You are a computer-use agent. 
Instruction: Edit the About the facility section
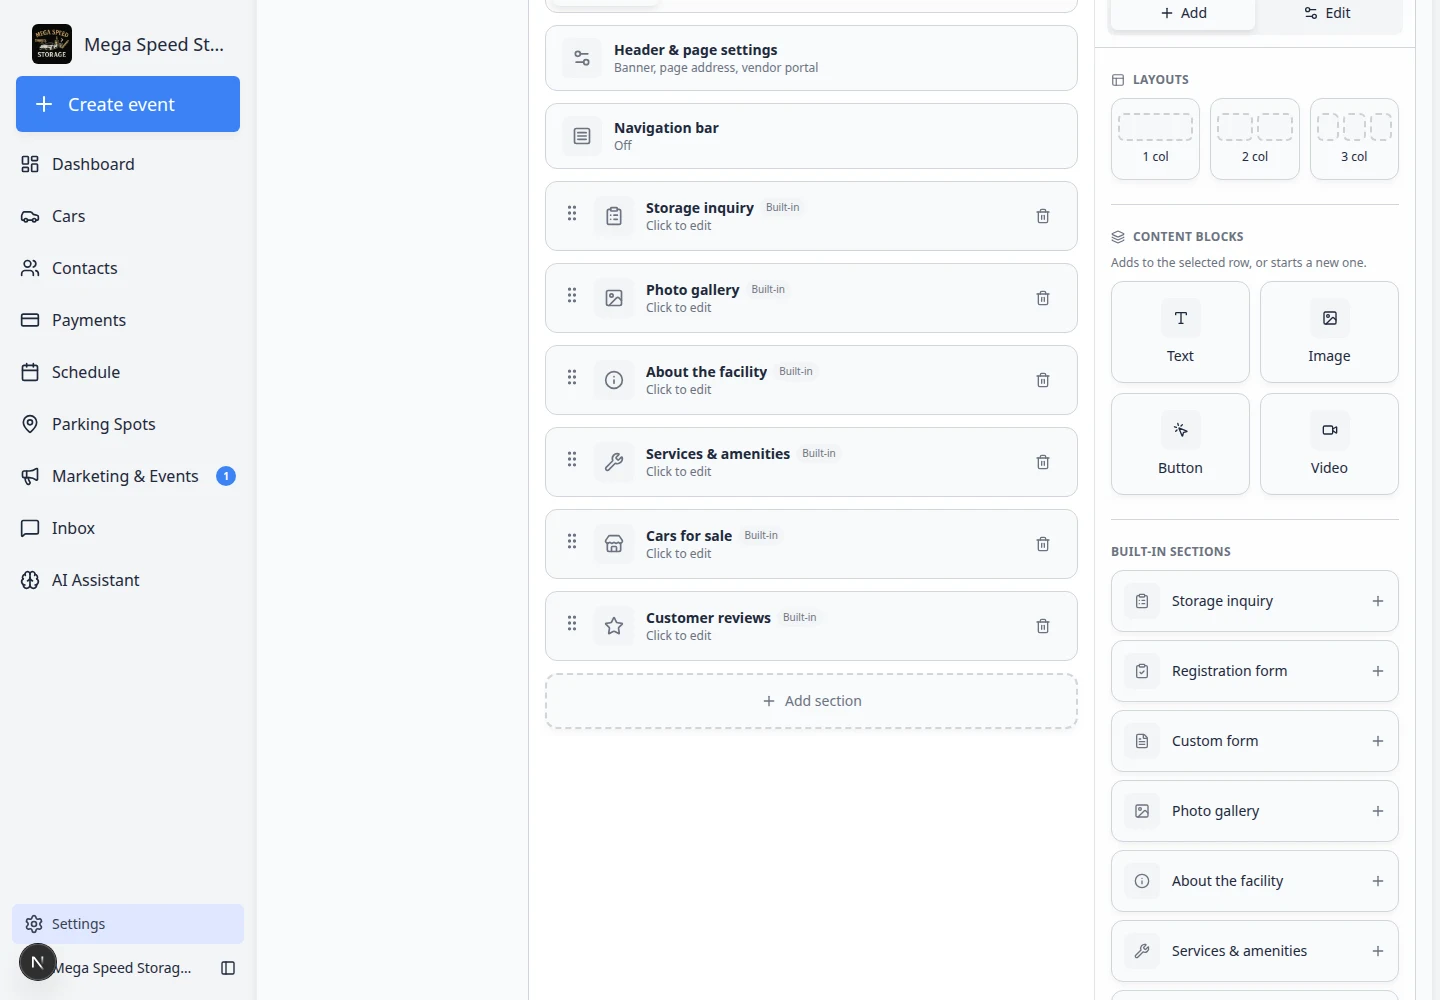811,380
